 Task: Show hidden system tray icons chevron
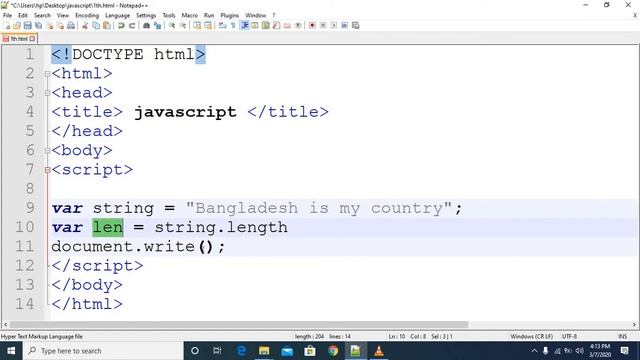[534, 351]
